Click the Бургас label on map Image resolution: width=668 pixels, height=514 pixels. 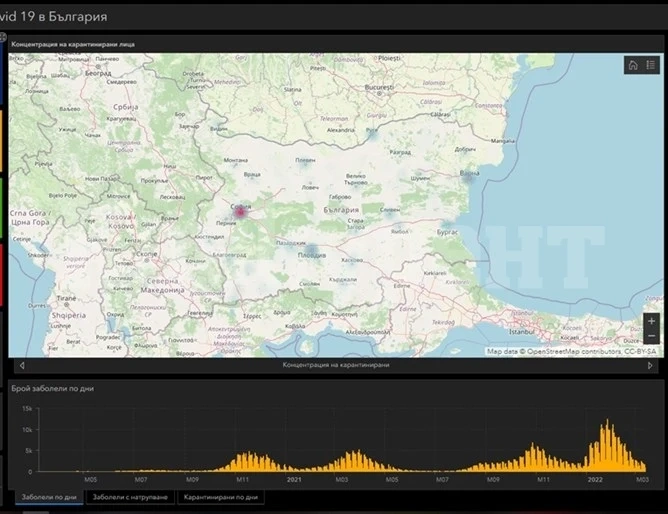tap(447, 232)
